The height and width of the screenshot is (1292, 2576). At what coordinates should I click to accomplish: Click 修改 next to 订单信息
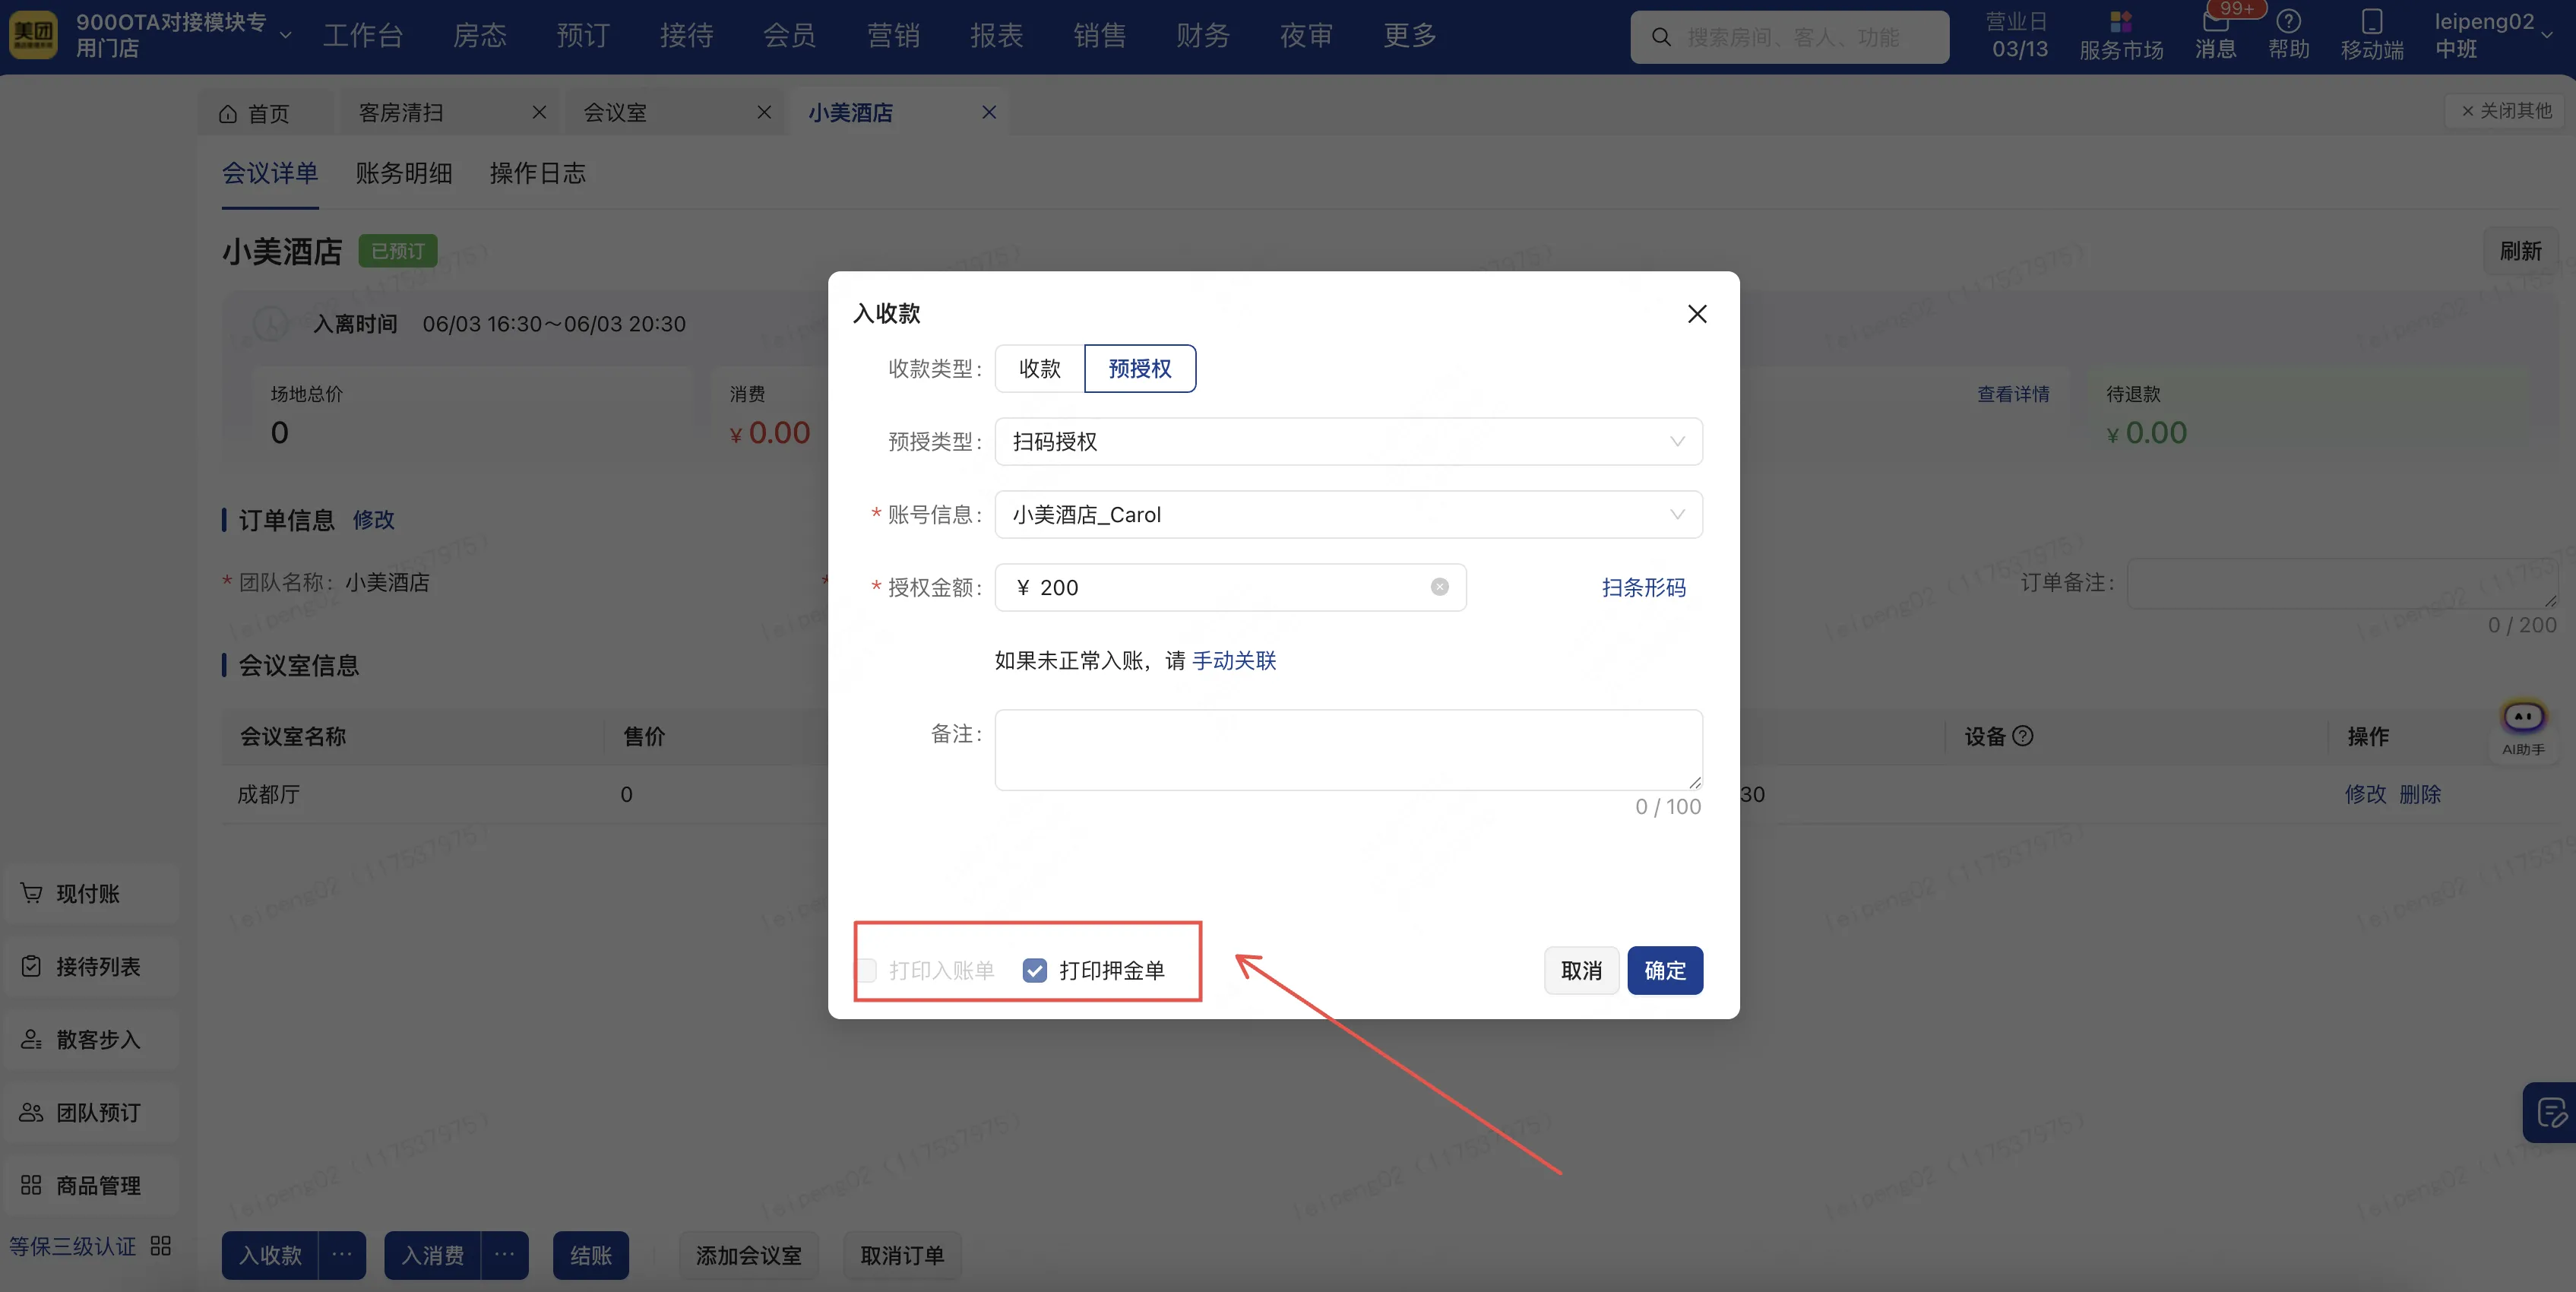point(374,520)
